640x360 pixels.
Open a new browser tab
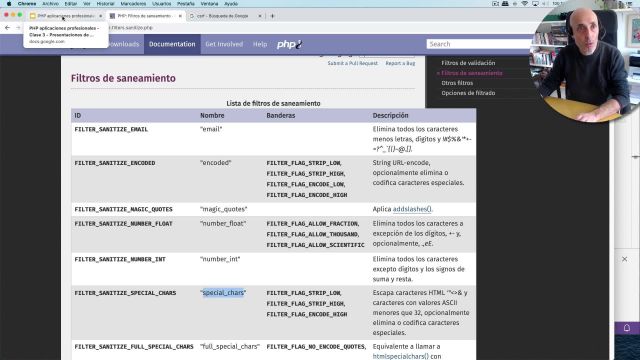(272, 16)
